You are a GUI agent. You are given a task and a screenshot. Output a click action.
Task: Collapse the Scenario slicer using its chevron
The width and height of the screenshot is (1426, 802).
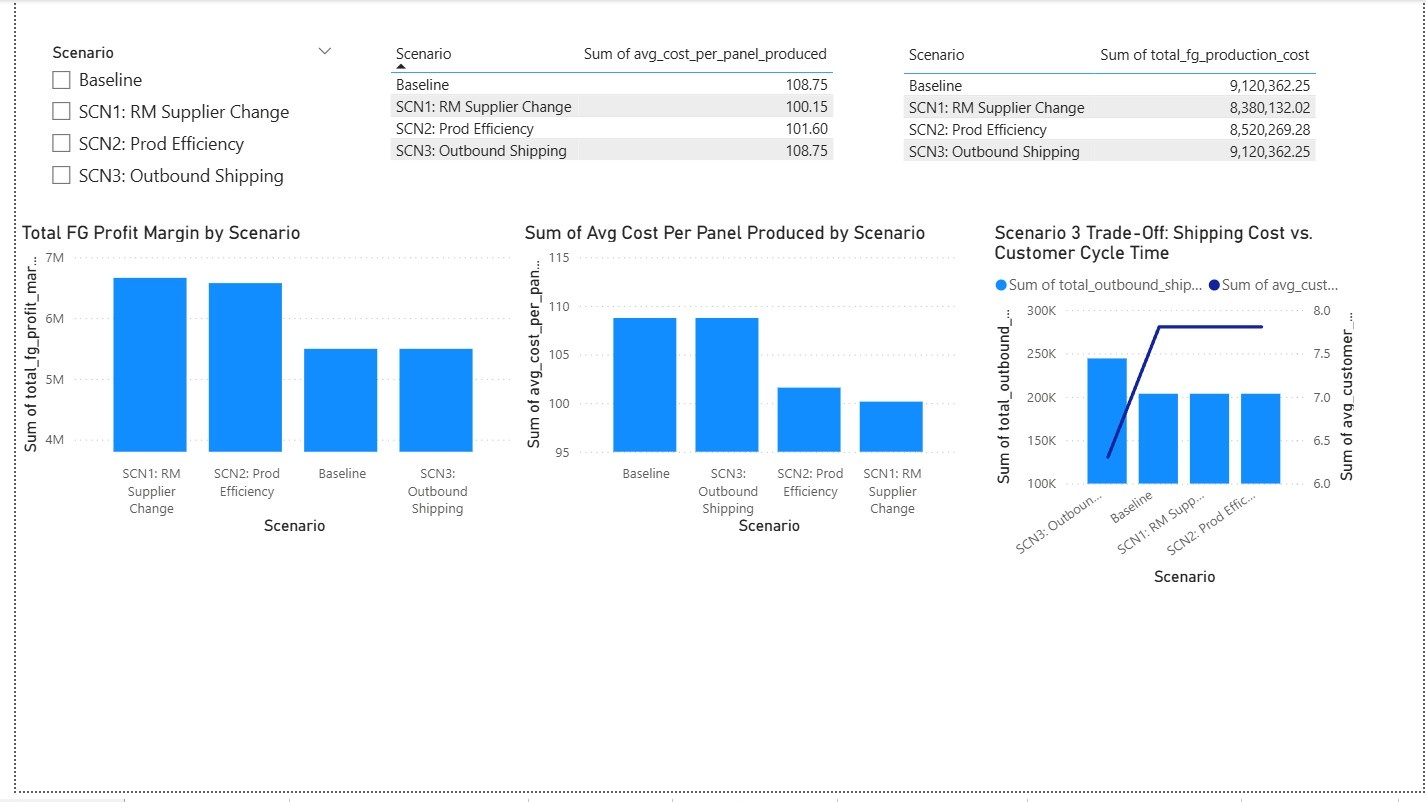click(x=324, y=52)
